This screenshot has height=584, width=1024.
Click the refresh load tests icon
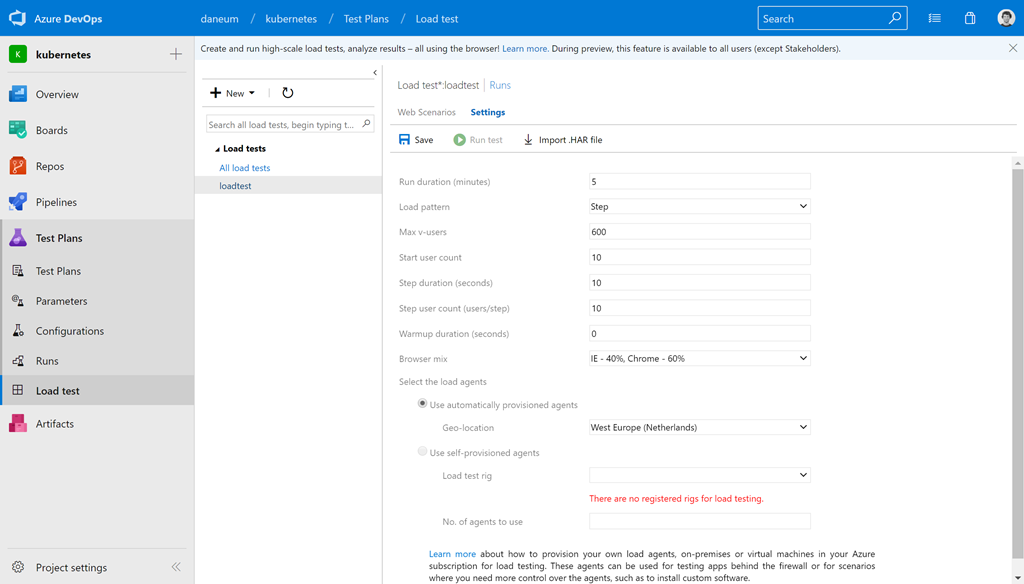click(x=288, y=93)
